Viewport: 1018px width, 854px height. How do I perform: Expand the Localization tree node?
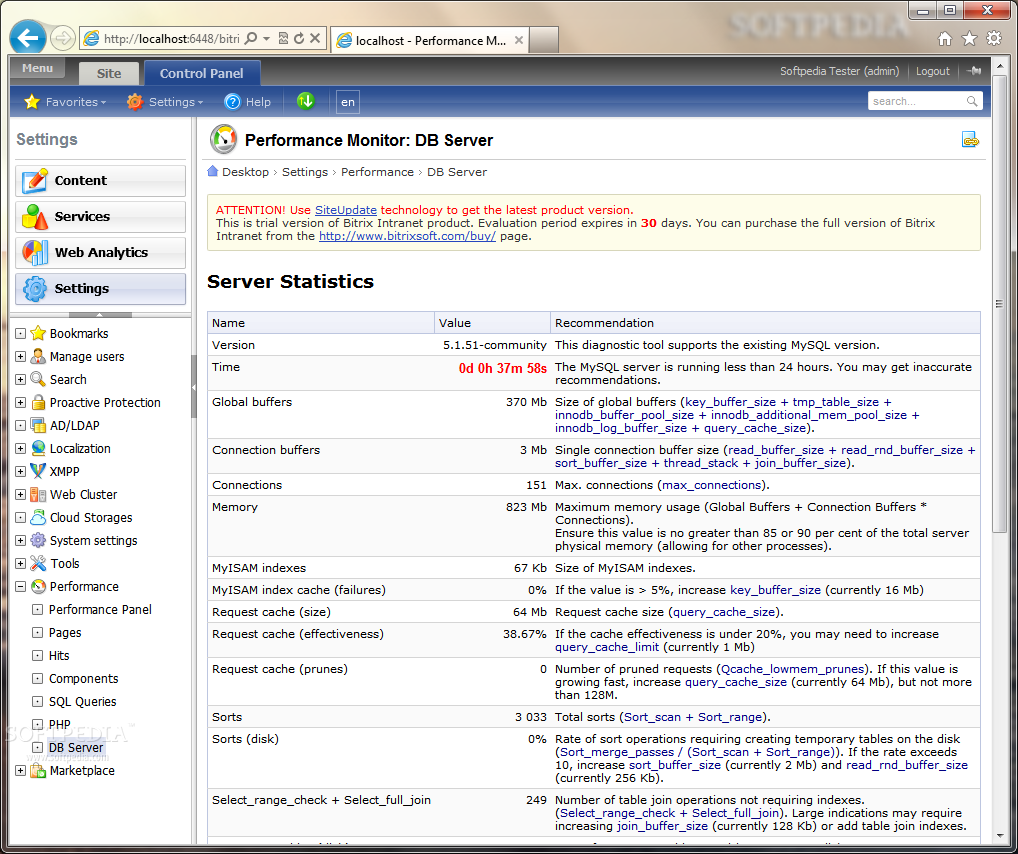point(21,448)
